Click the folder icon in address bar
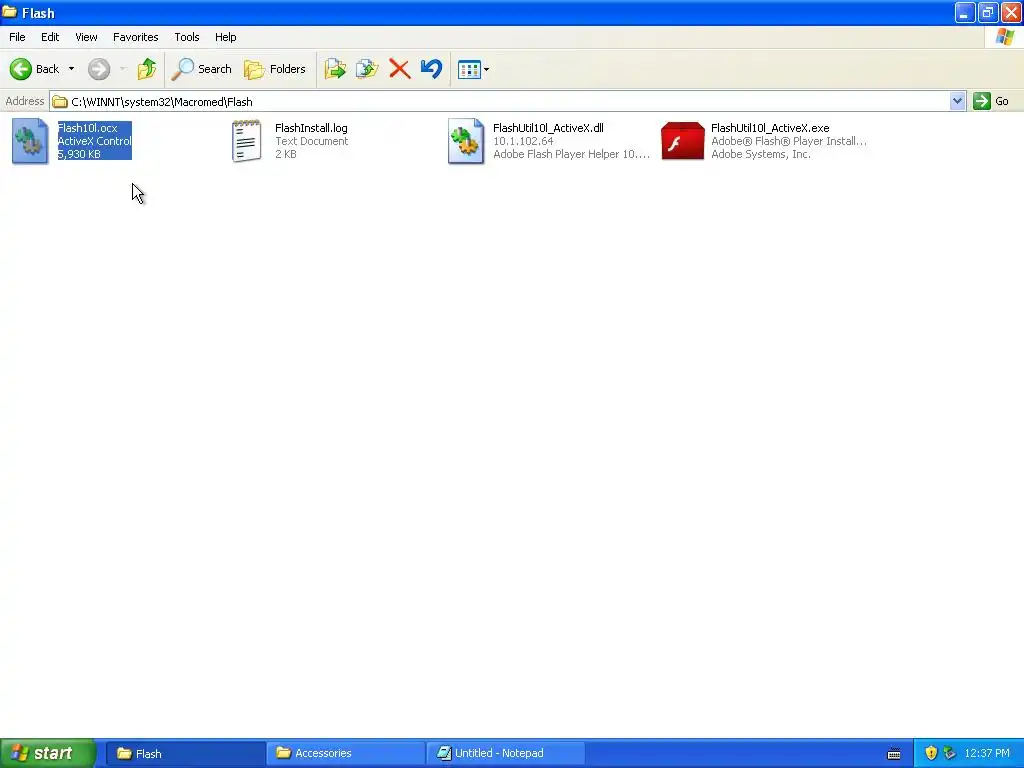Viewport: 1024px width, 768px height. (x=60, y=102)
